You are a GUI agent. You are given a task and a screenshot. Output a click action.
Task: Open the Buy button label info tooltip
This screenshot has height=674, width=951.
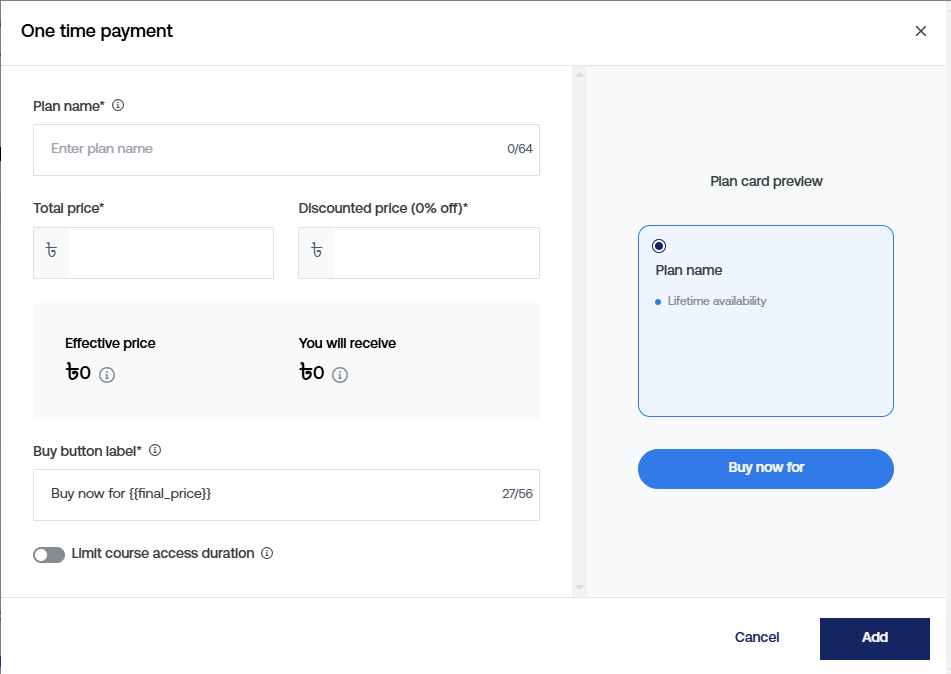tap(155, 450)
